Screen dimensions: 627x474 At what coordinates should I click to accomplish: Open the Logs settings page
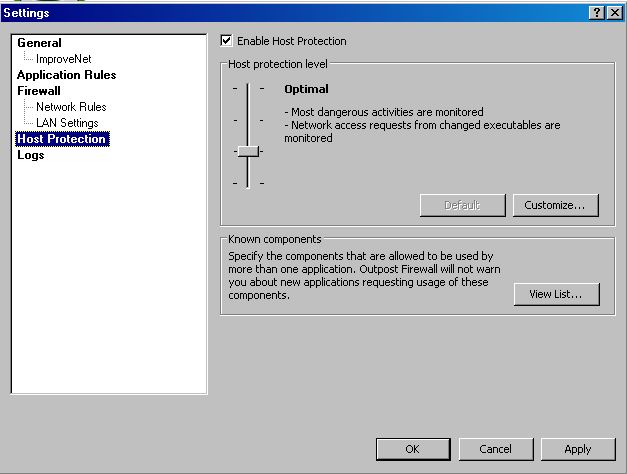31,155
